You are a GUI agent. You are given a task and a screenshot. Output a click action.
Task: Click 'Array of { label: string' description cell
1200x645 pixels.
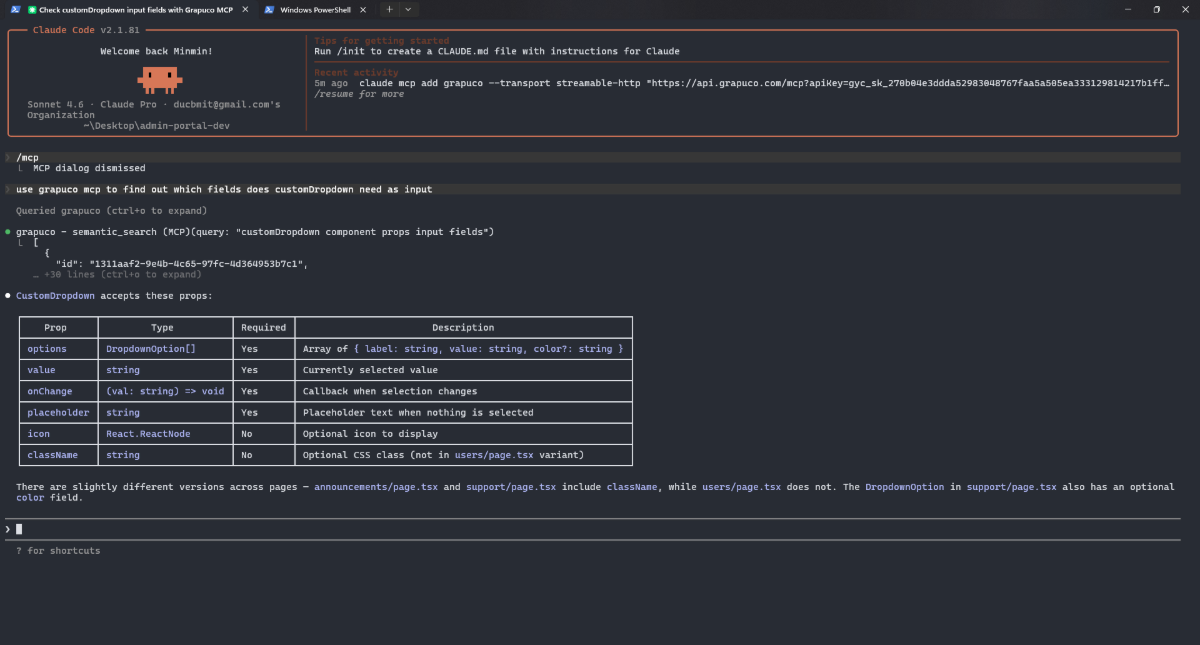tap(463, 349)
